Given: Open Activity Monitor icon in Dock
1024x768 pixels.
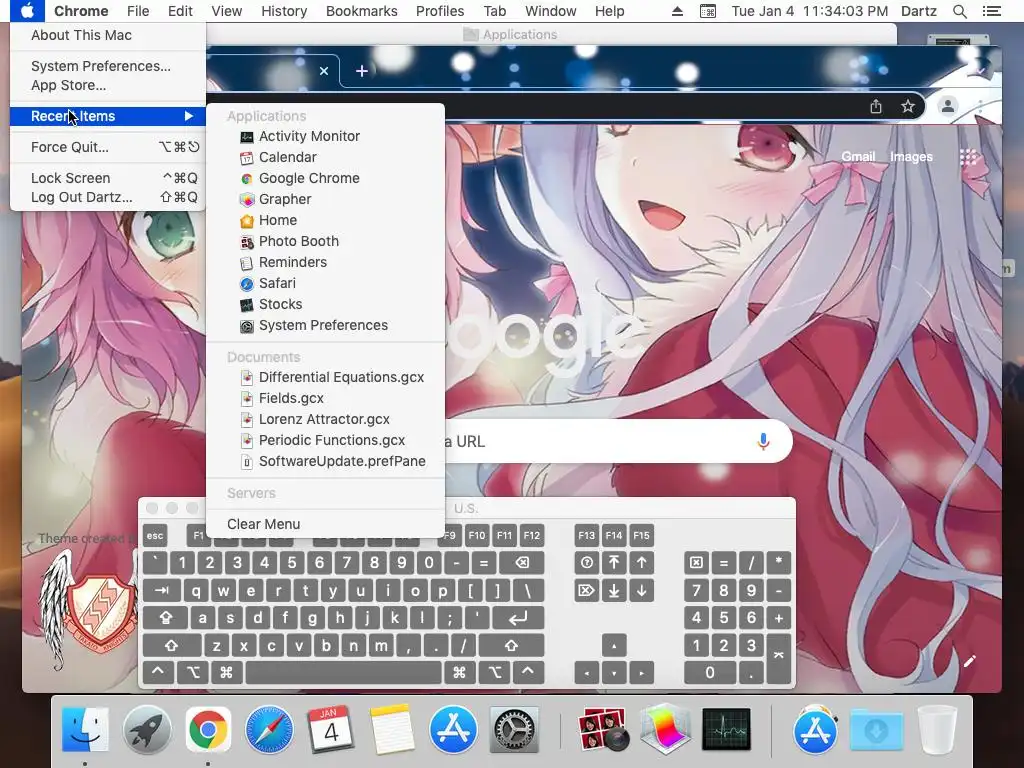Looking at the screenshot, I should (726, 729).
